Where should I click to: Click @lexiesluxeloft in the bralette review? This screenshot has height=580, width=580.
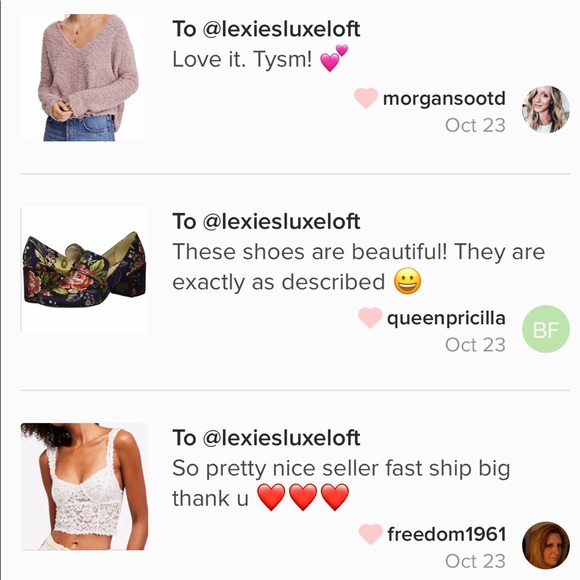click(x=281, y=438)
